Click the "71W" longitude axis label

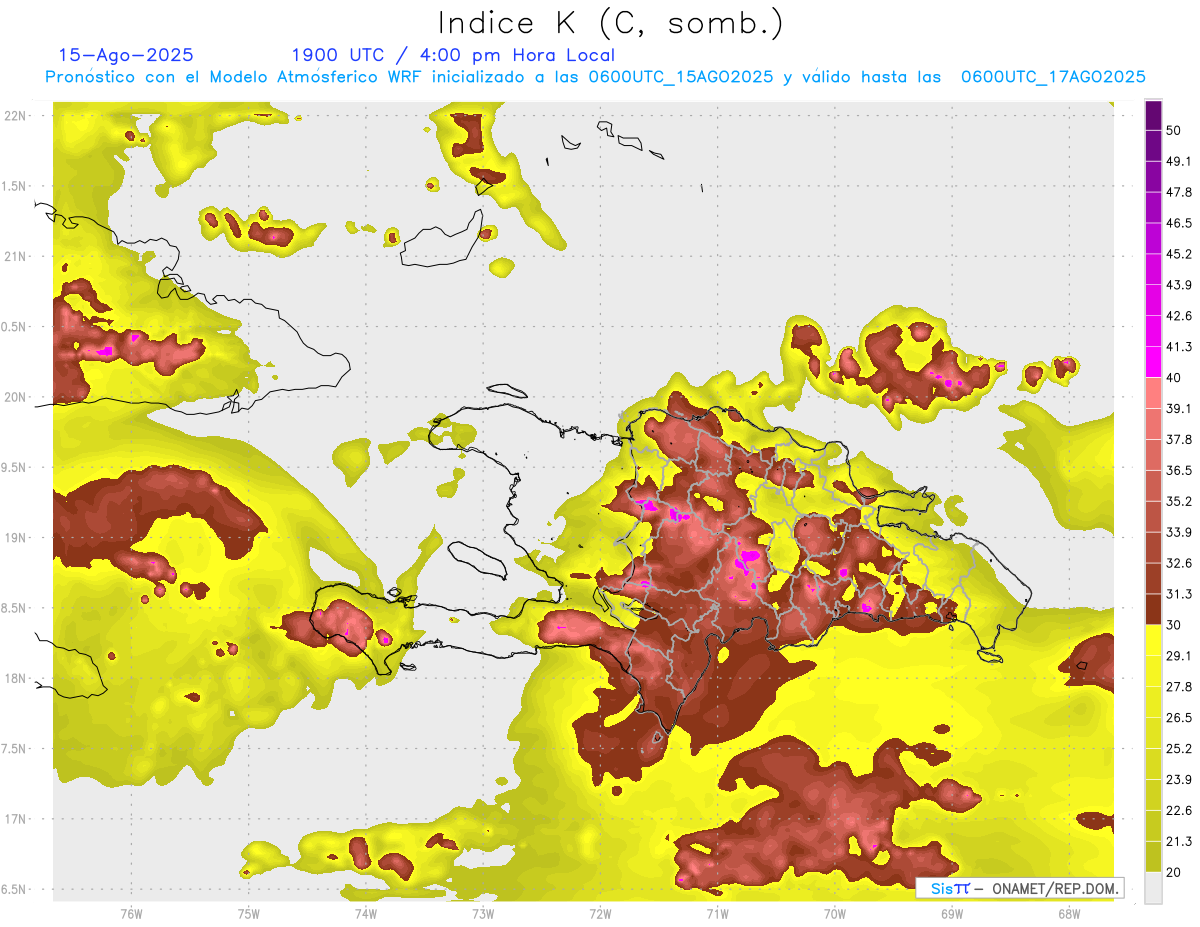[x=717, y=913]
